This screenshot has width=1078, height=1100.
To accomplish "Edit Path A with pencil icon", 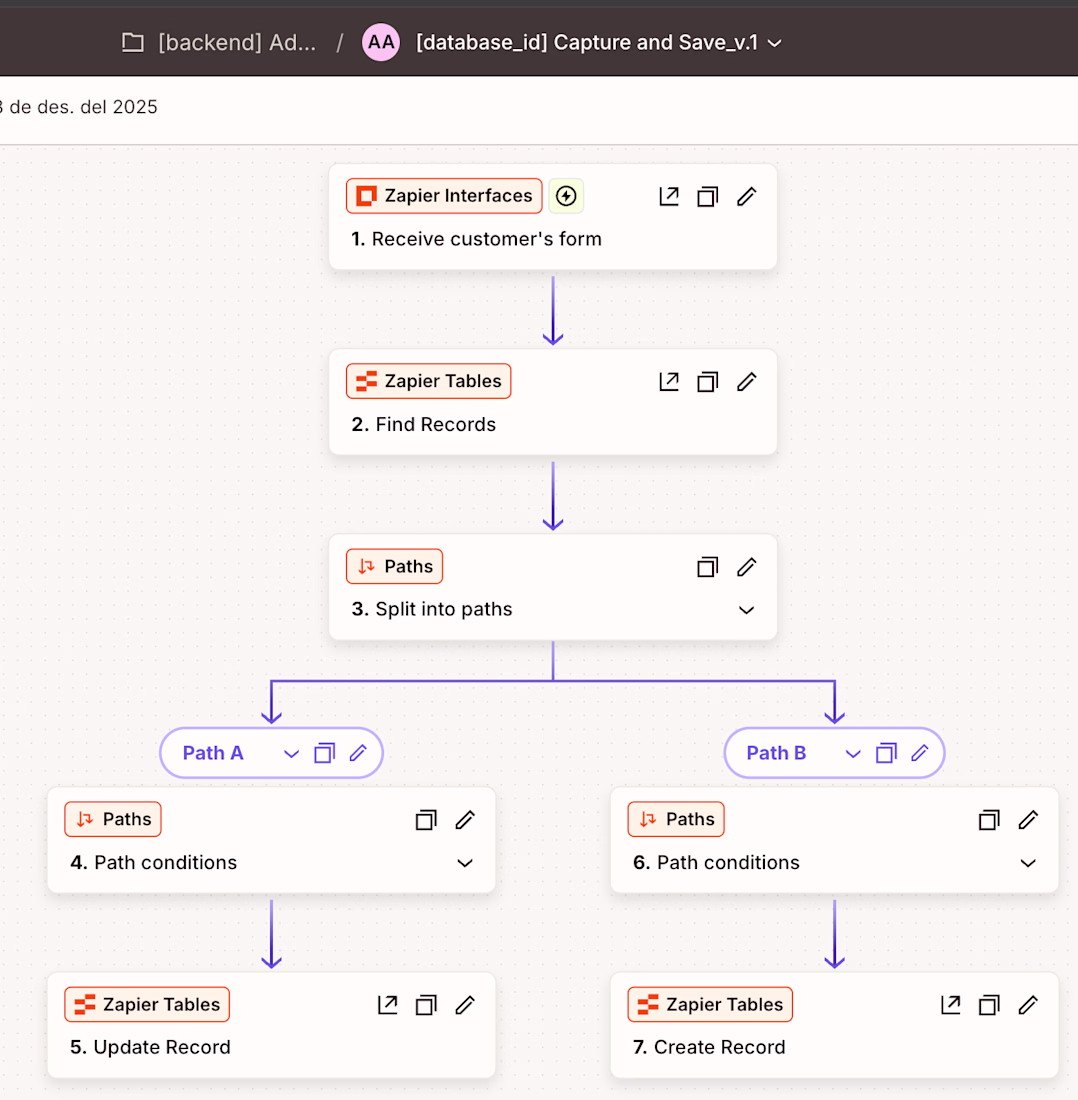I will click(x=359, y=753).
